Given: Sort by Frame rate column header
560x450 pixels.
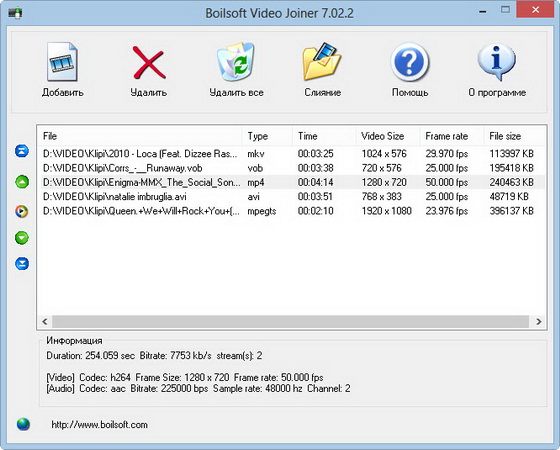Looking at the screenshot, I should pyautogui.click(x=452, y=136).
